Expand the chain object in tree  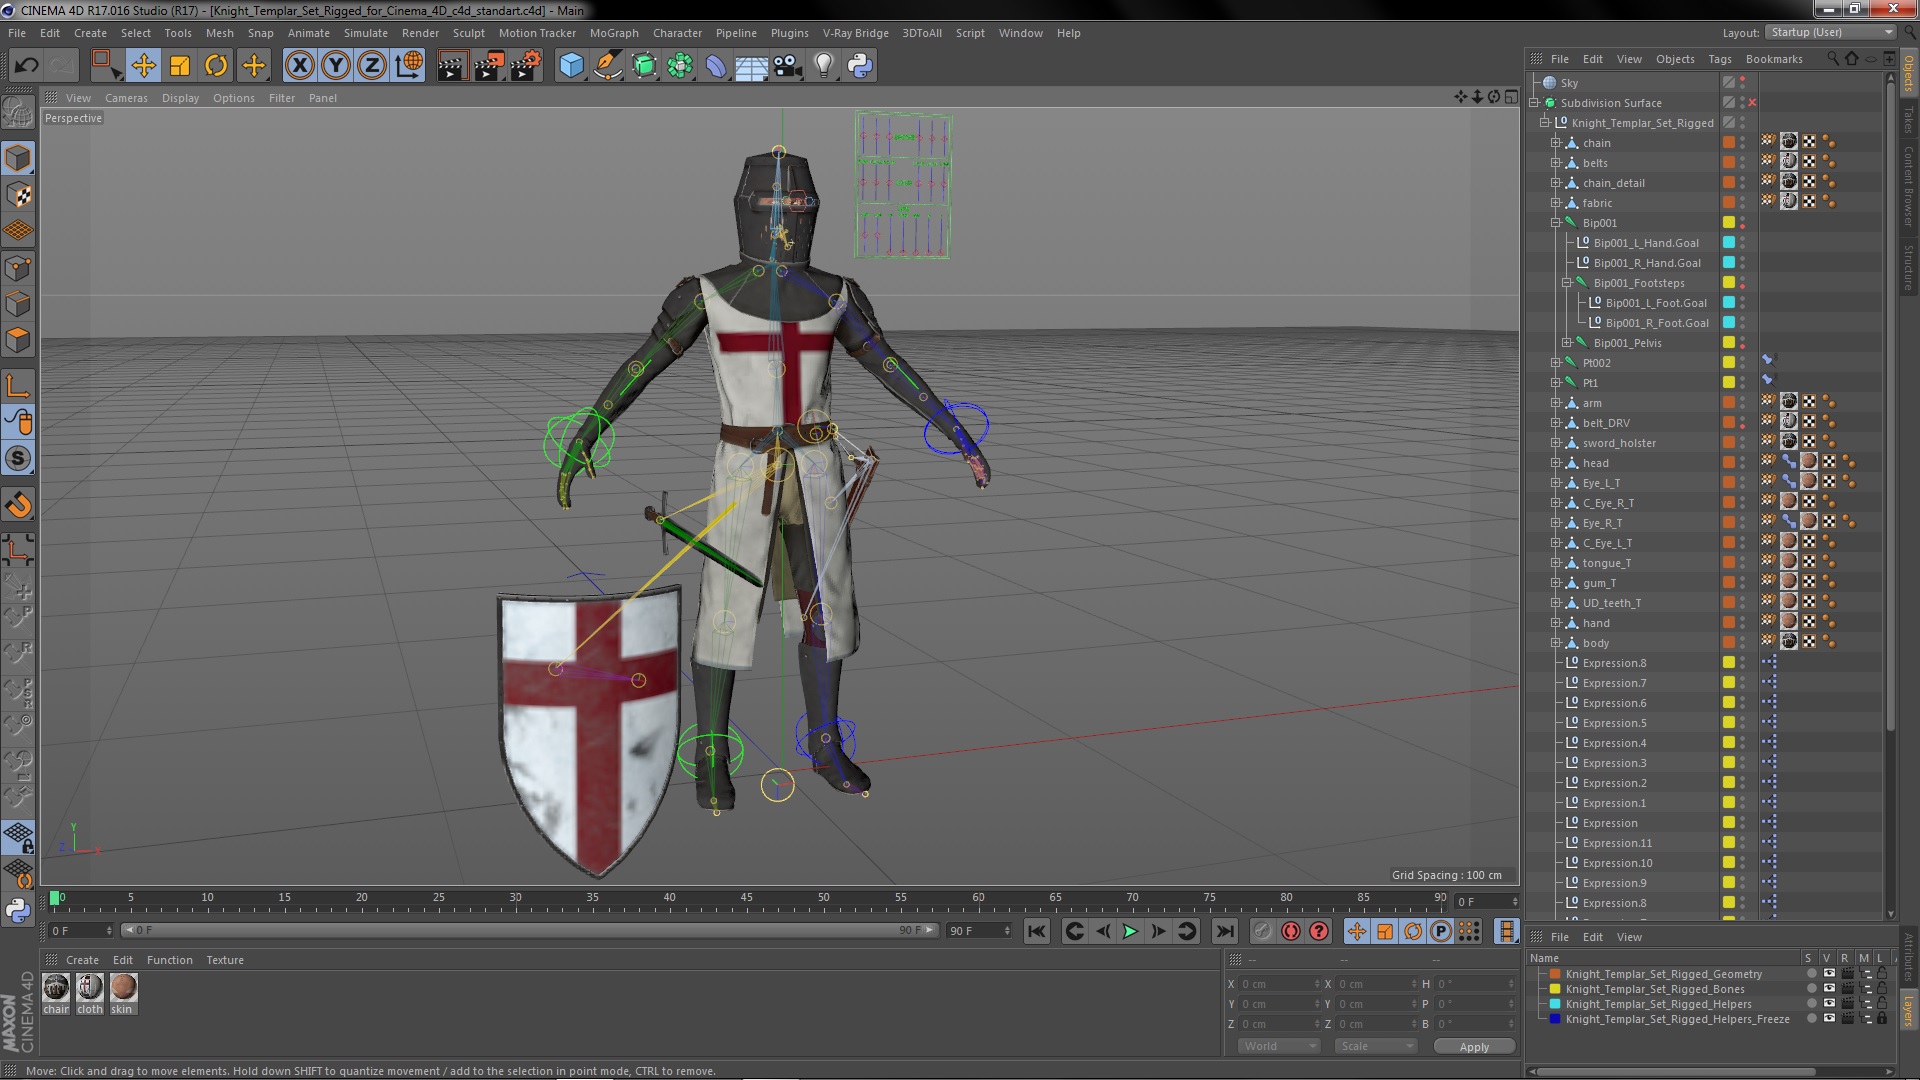point(1556,143)
